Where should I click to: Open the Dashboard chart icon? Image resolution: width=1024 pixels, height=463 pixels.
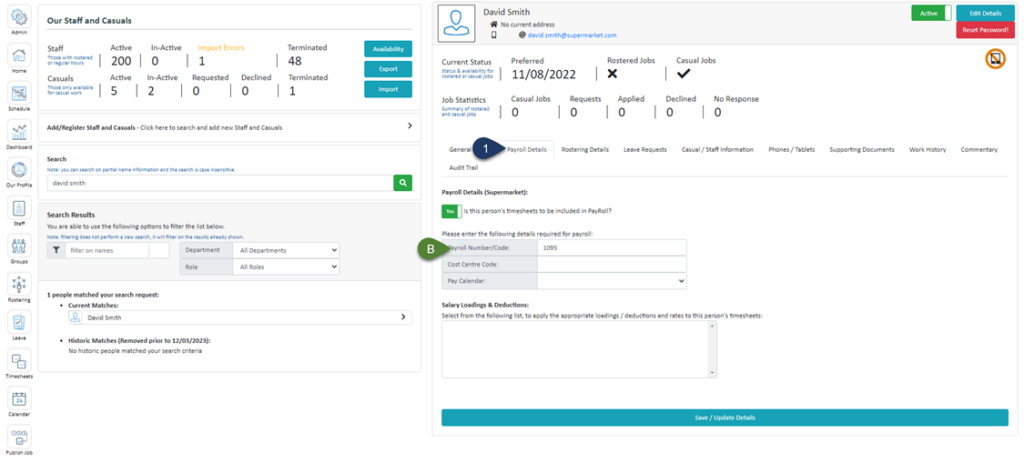20,131
